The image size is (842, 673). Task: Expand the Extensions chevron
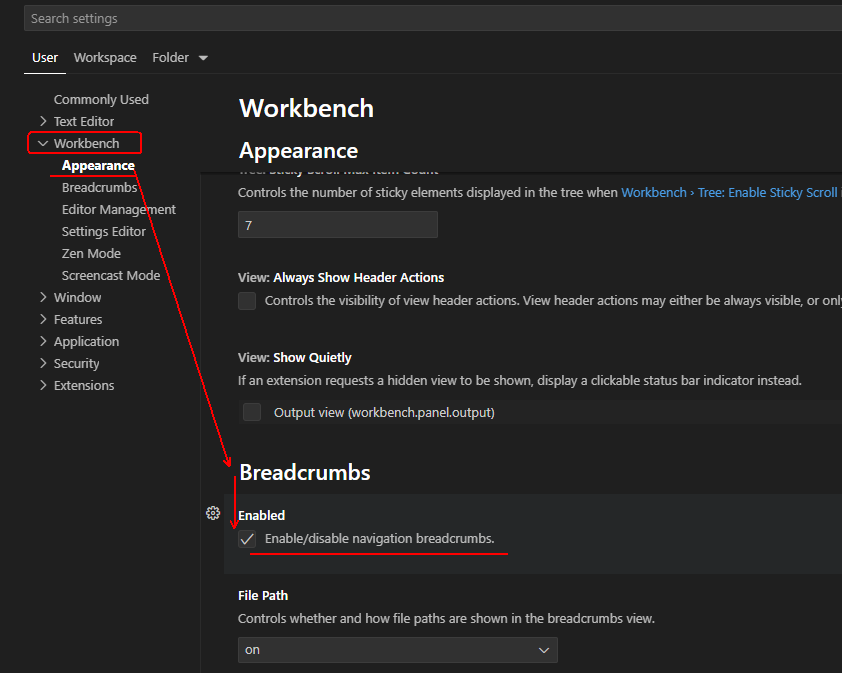(43, 385)
